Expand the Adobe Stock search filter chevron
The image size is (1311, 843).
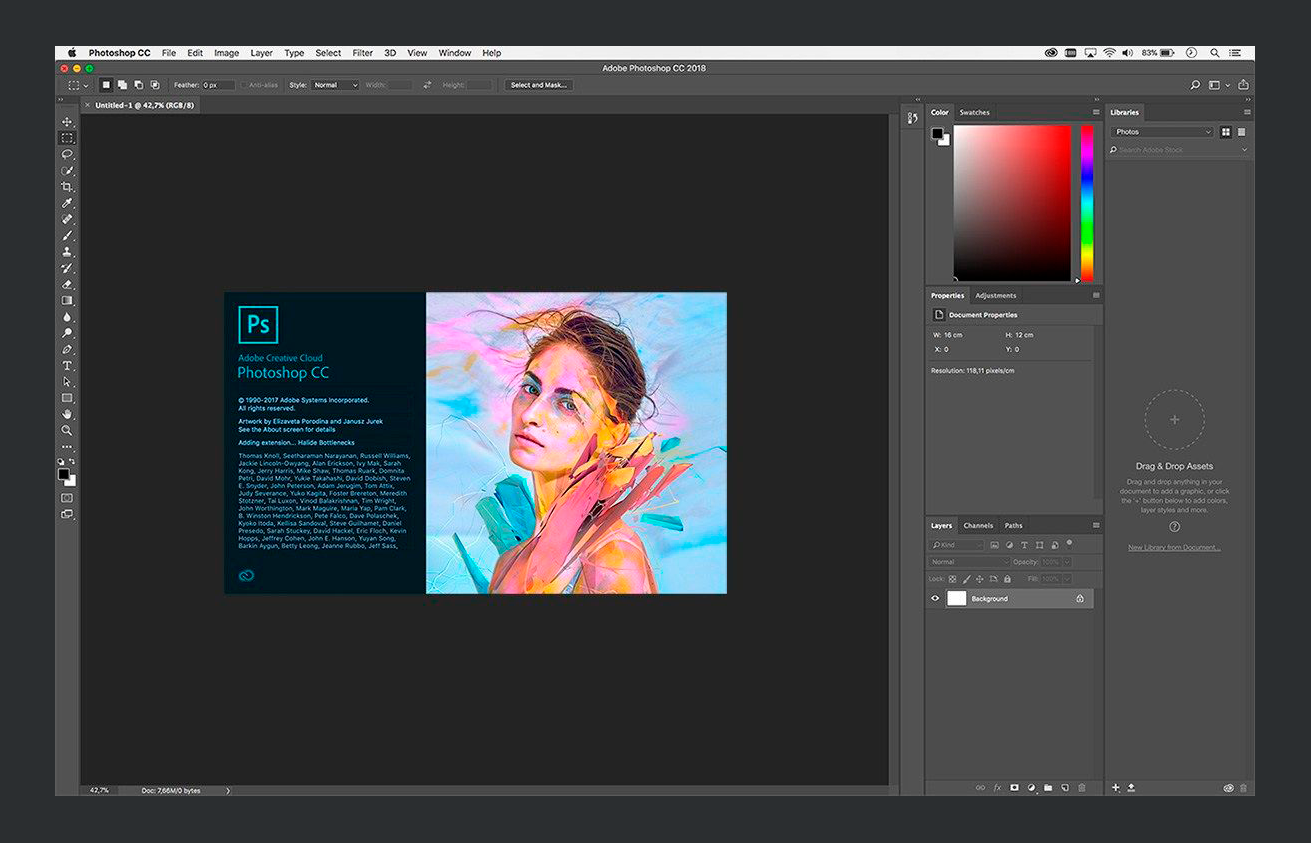coord(1244,150)
